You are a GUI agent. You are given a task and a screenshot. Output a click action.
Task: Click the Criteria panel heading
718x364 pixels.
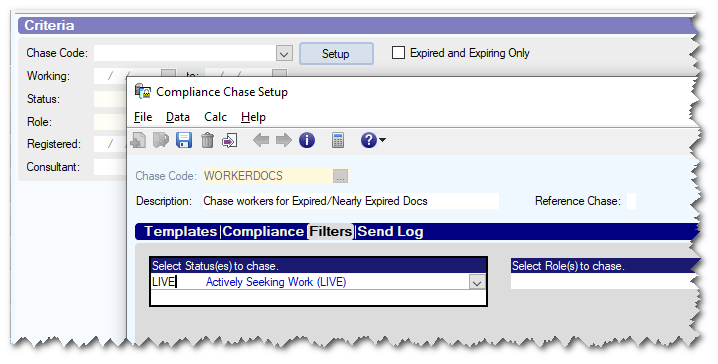tap(49, 25)
